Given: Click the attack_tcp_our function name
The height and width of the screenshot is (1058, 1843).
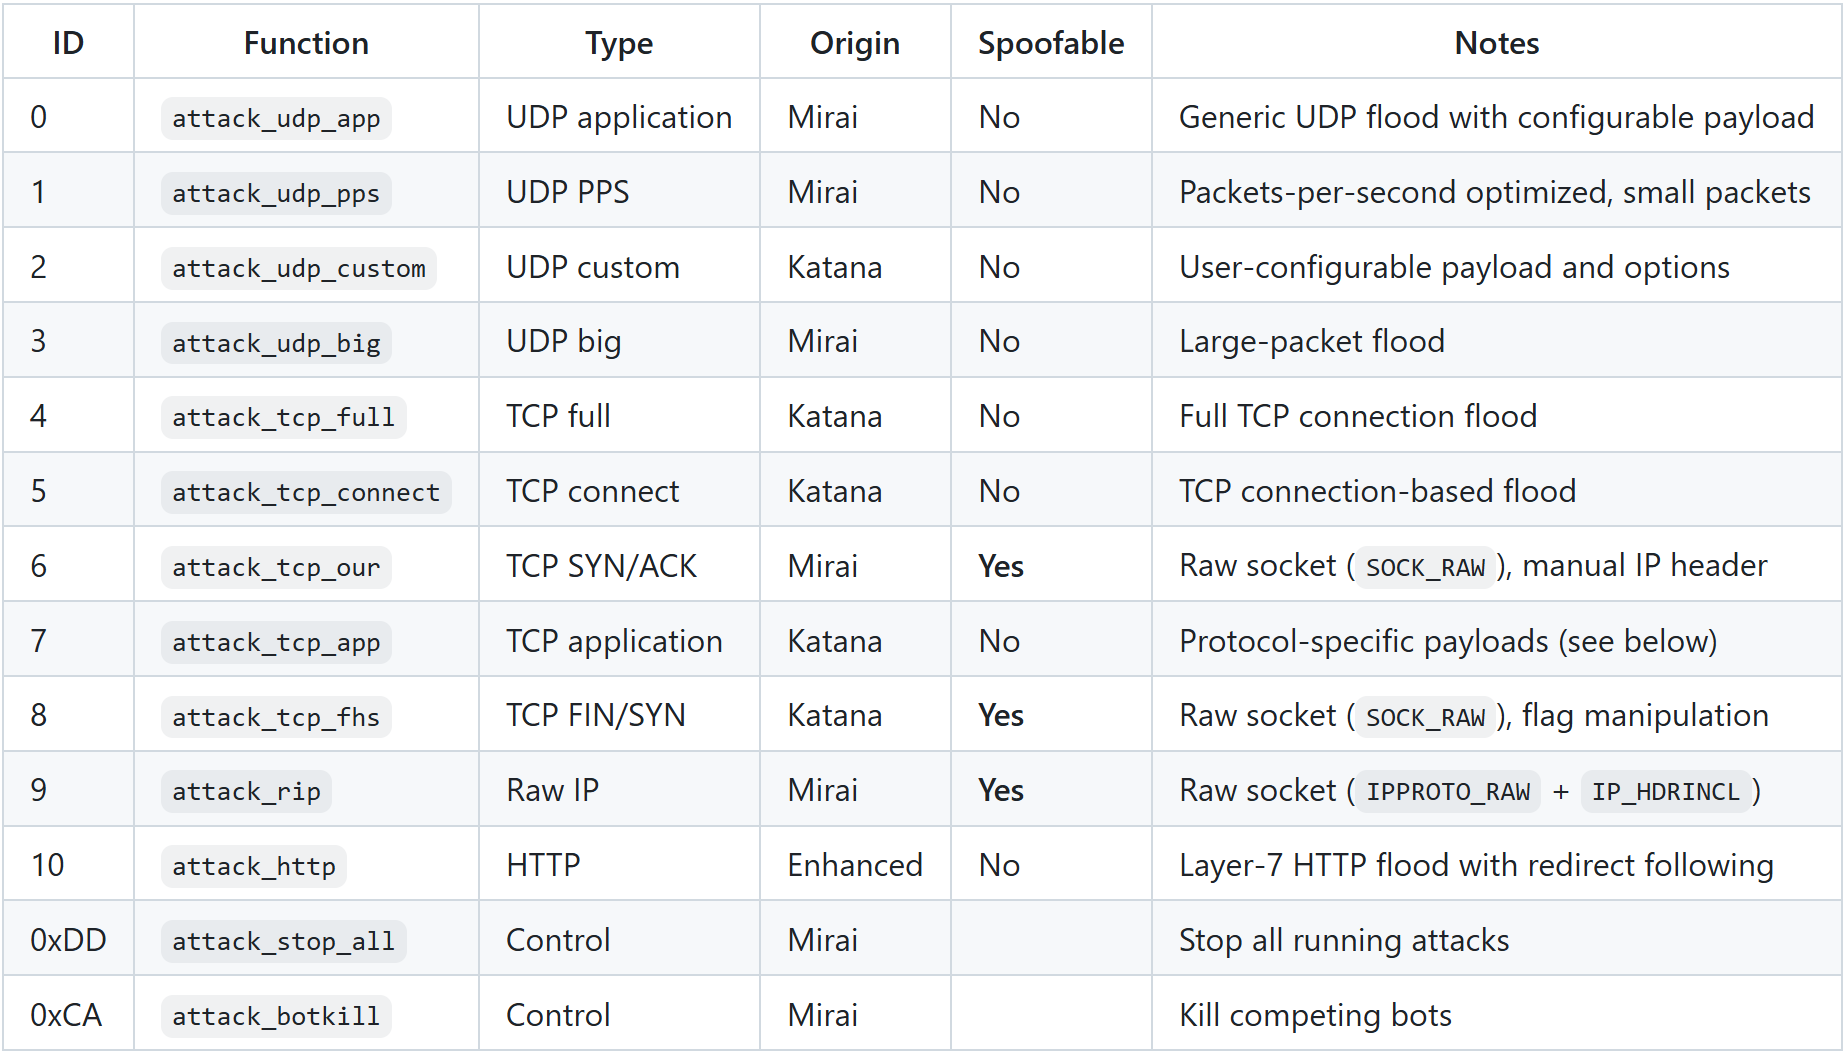Looking at the screenshot, I should tap(276, 567).
